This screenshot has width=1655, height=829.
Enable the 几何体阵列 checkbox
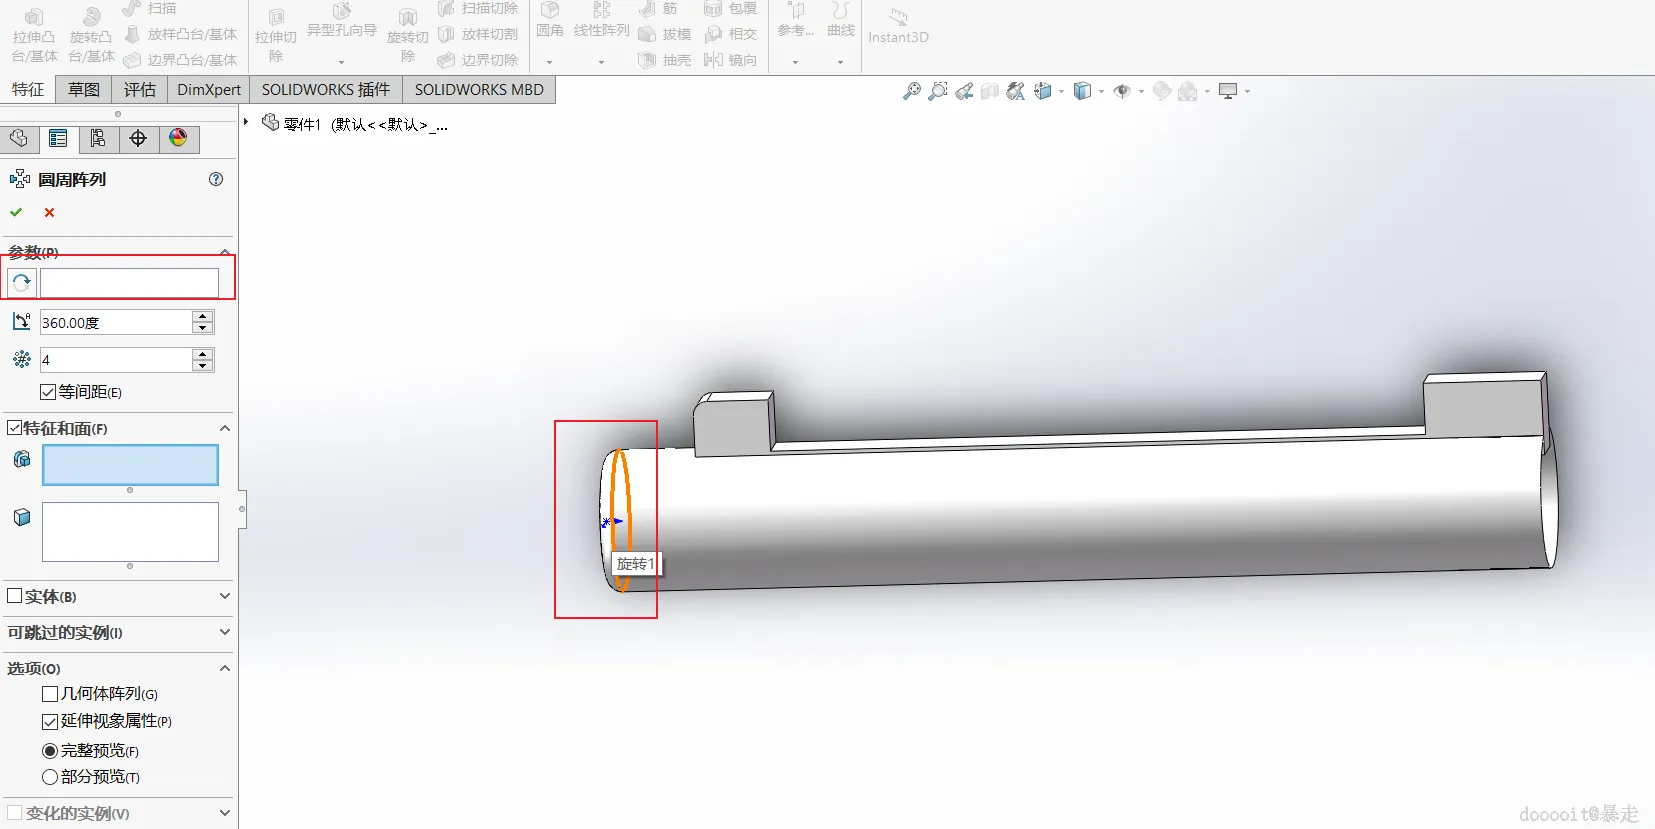pos(50,694)
